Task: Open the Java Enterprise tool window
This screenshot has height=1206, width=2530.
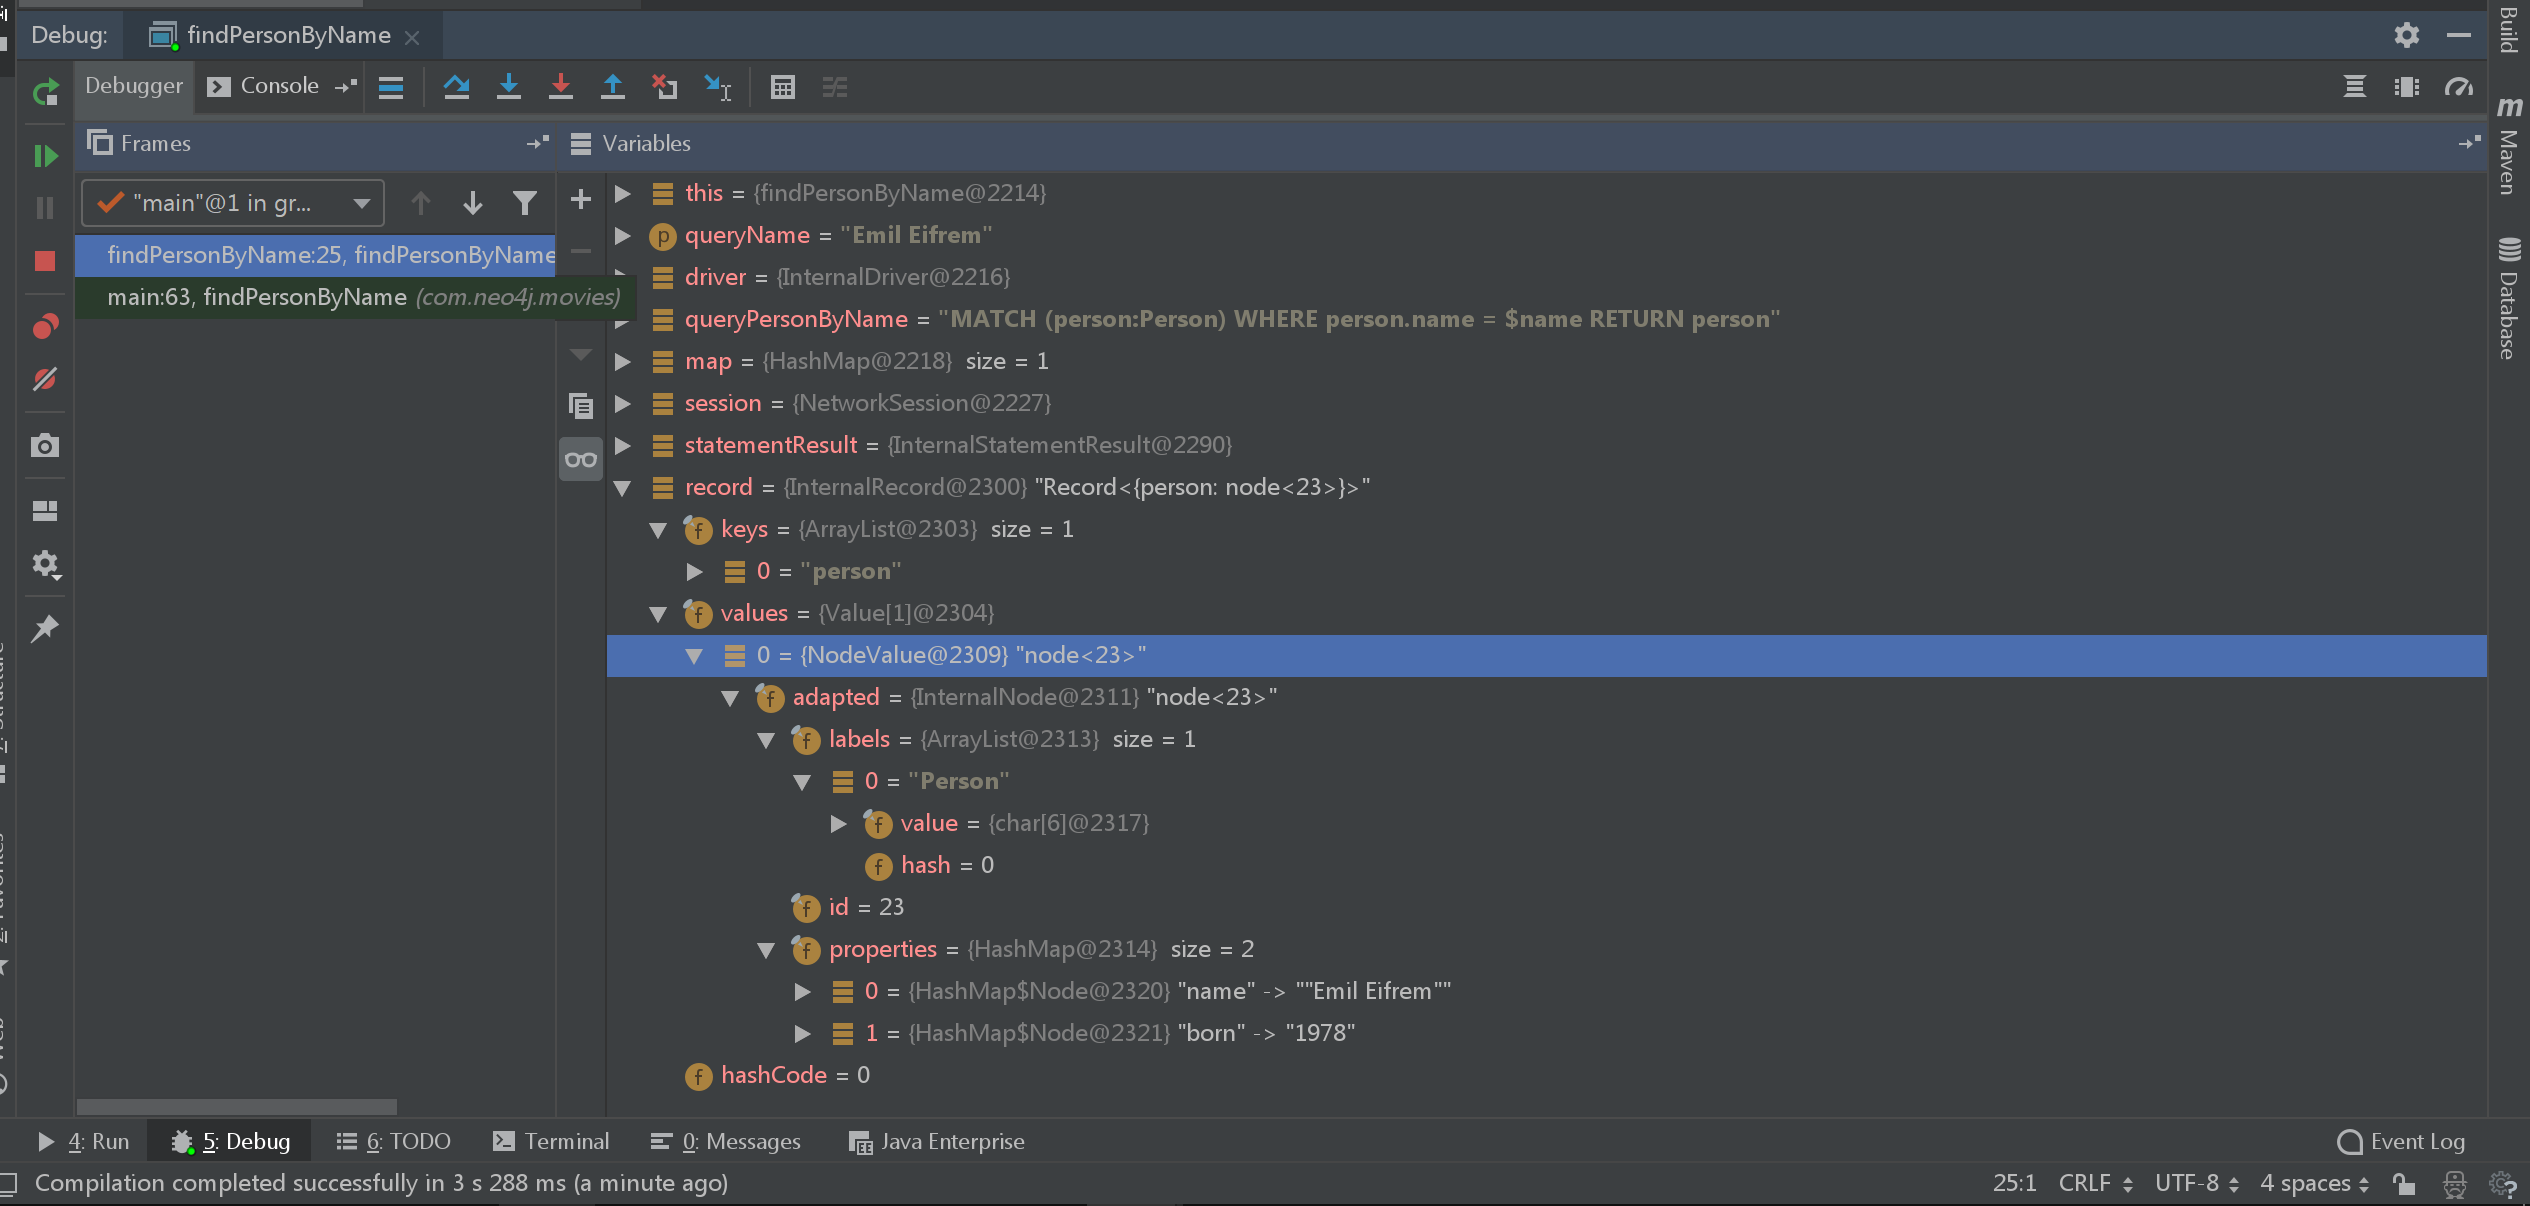Action: (x=936, y=1141)
